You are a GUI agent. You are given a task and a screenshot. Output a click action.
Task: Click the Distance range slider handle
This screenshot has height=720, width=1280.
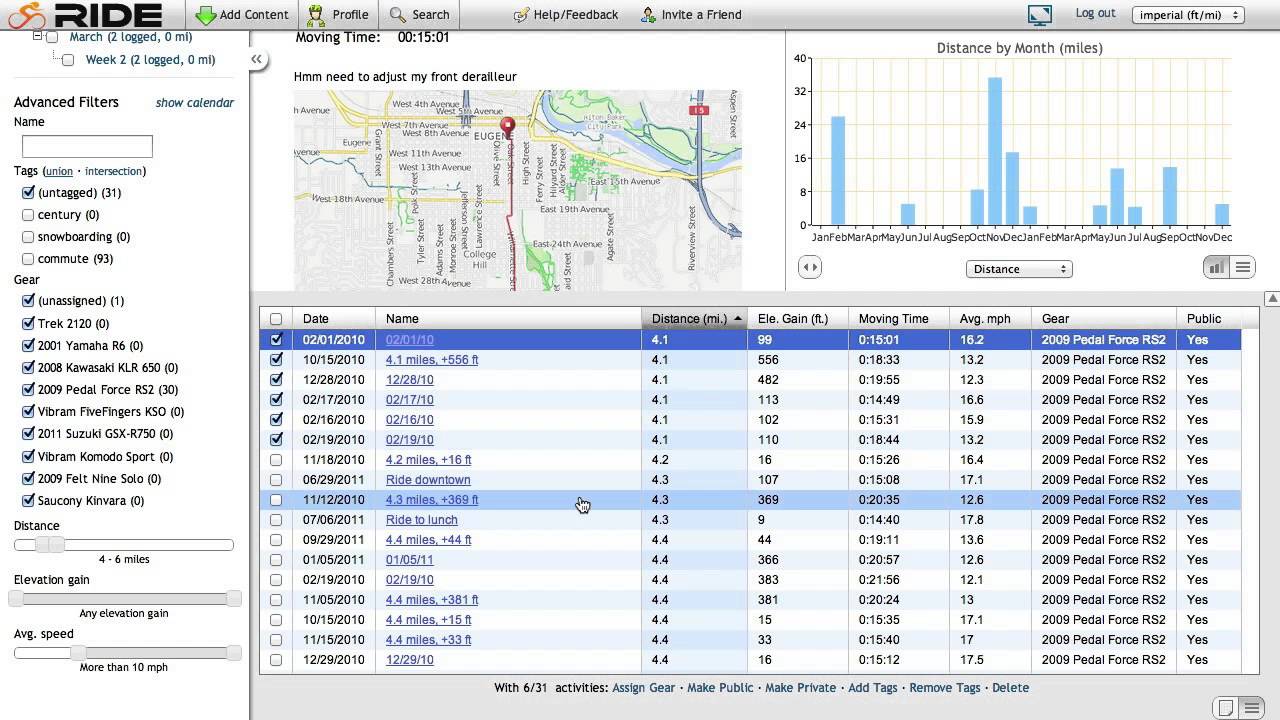click(49, 544)
